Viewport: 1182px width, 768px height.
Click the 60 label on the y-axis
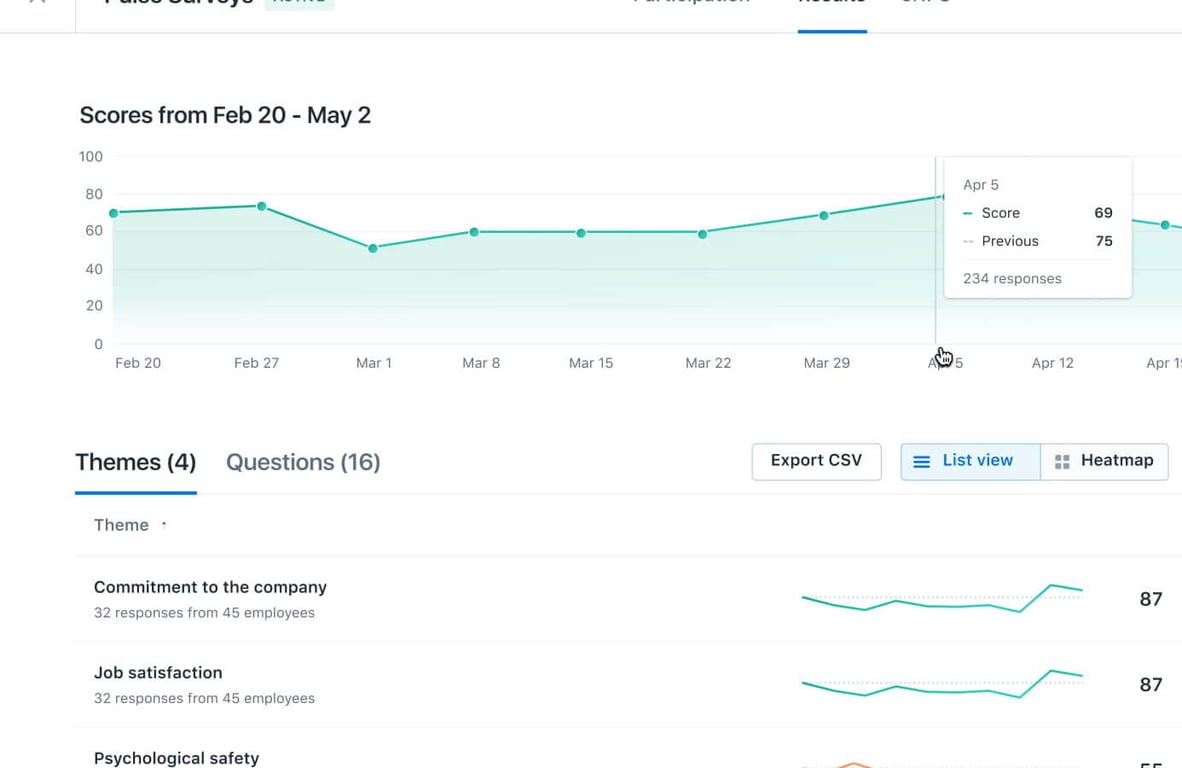[93, 231]
